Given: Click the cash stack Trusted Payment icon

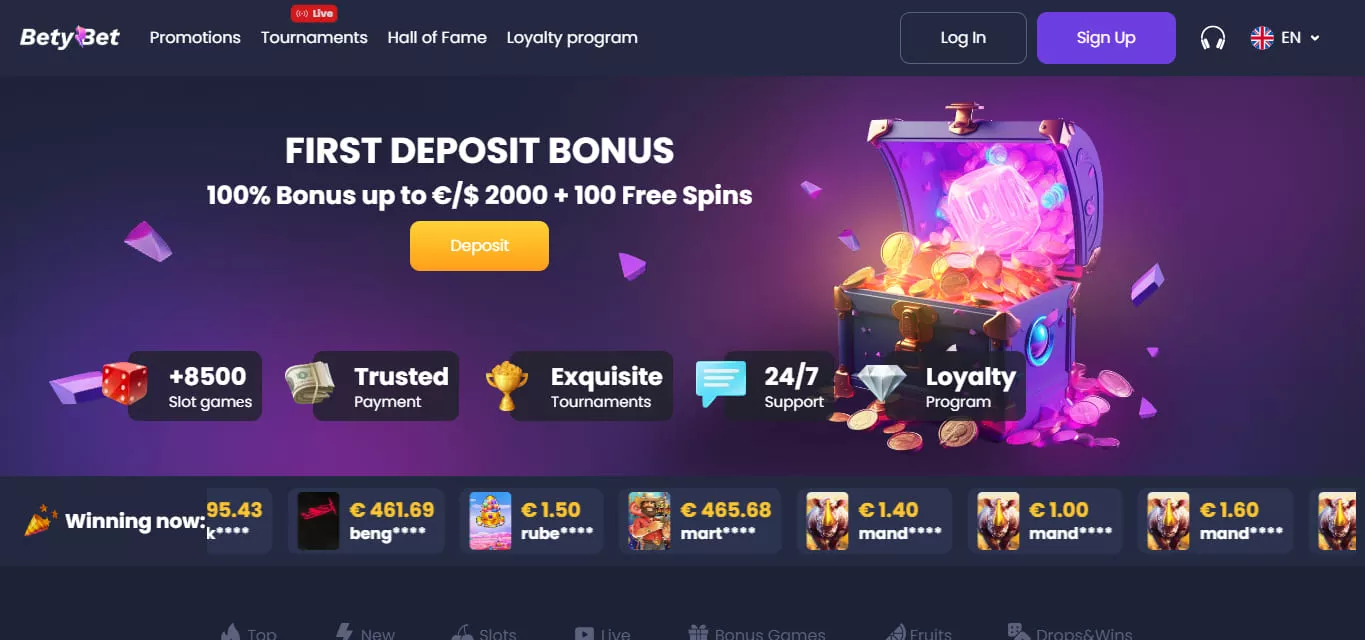Looking at the screenshot, I should [311, 383].
